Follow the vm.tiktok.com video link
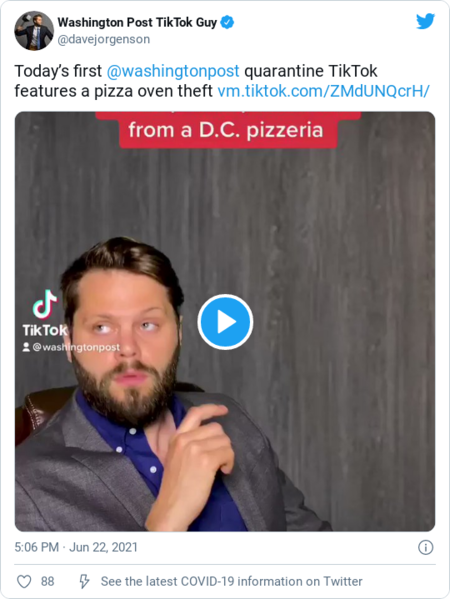The height and width of the screenshot is (599, 450). (x=324, y=91)
